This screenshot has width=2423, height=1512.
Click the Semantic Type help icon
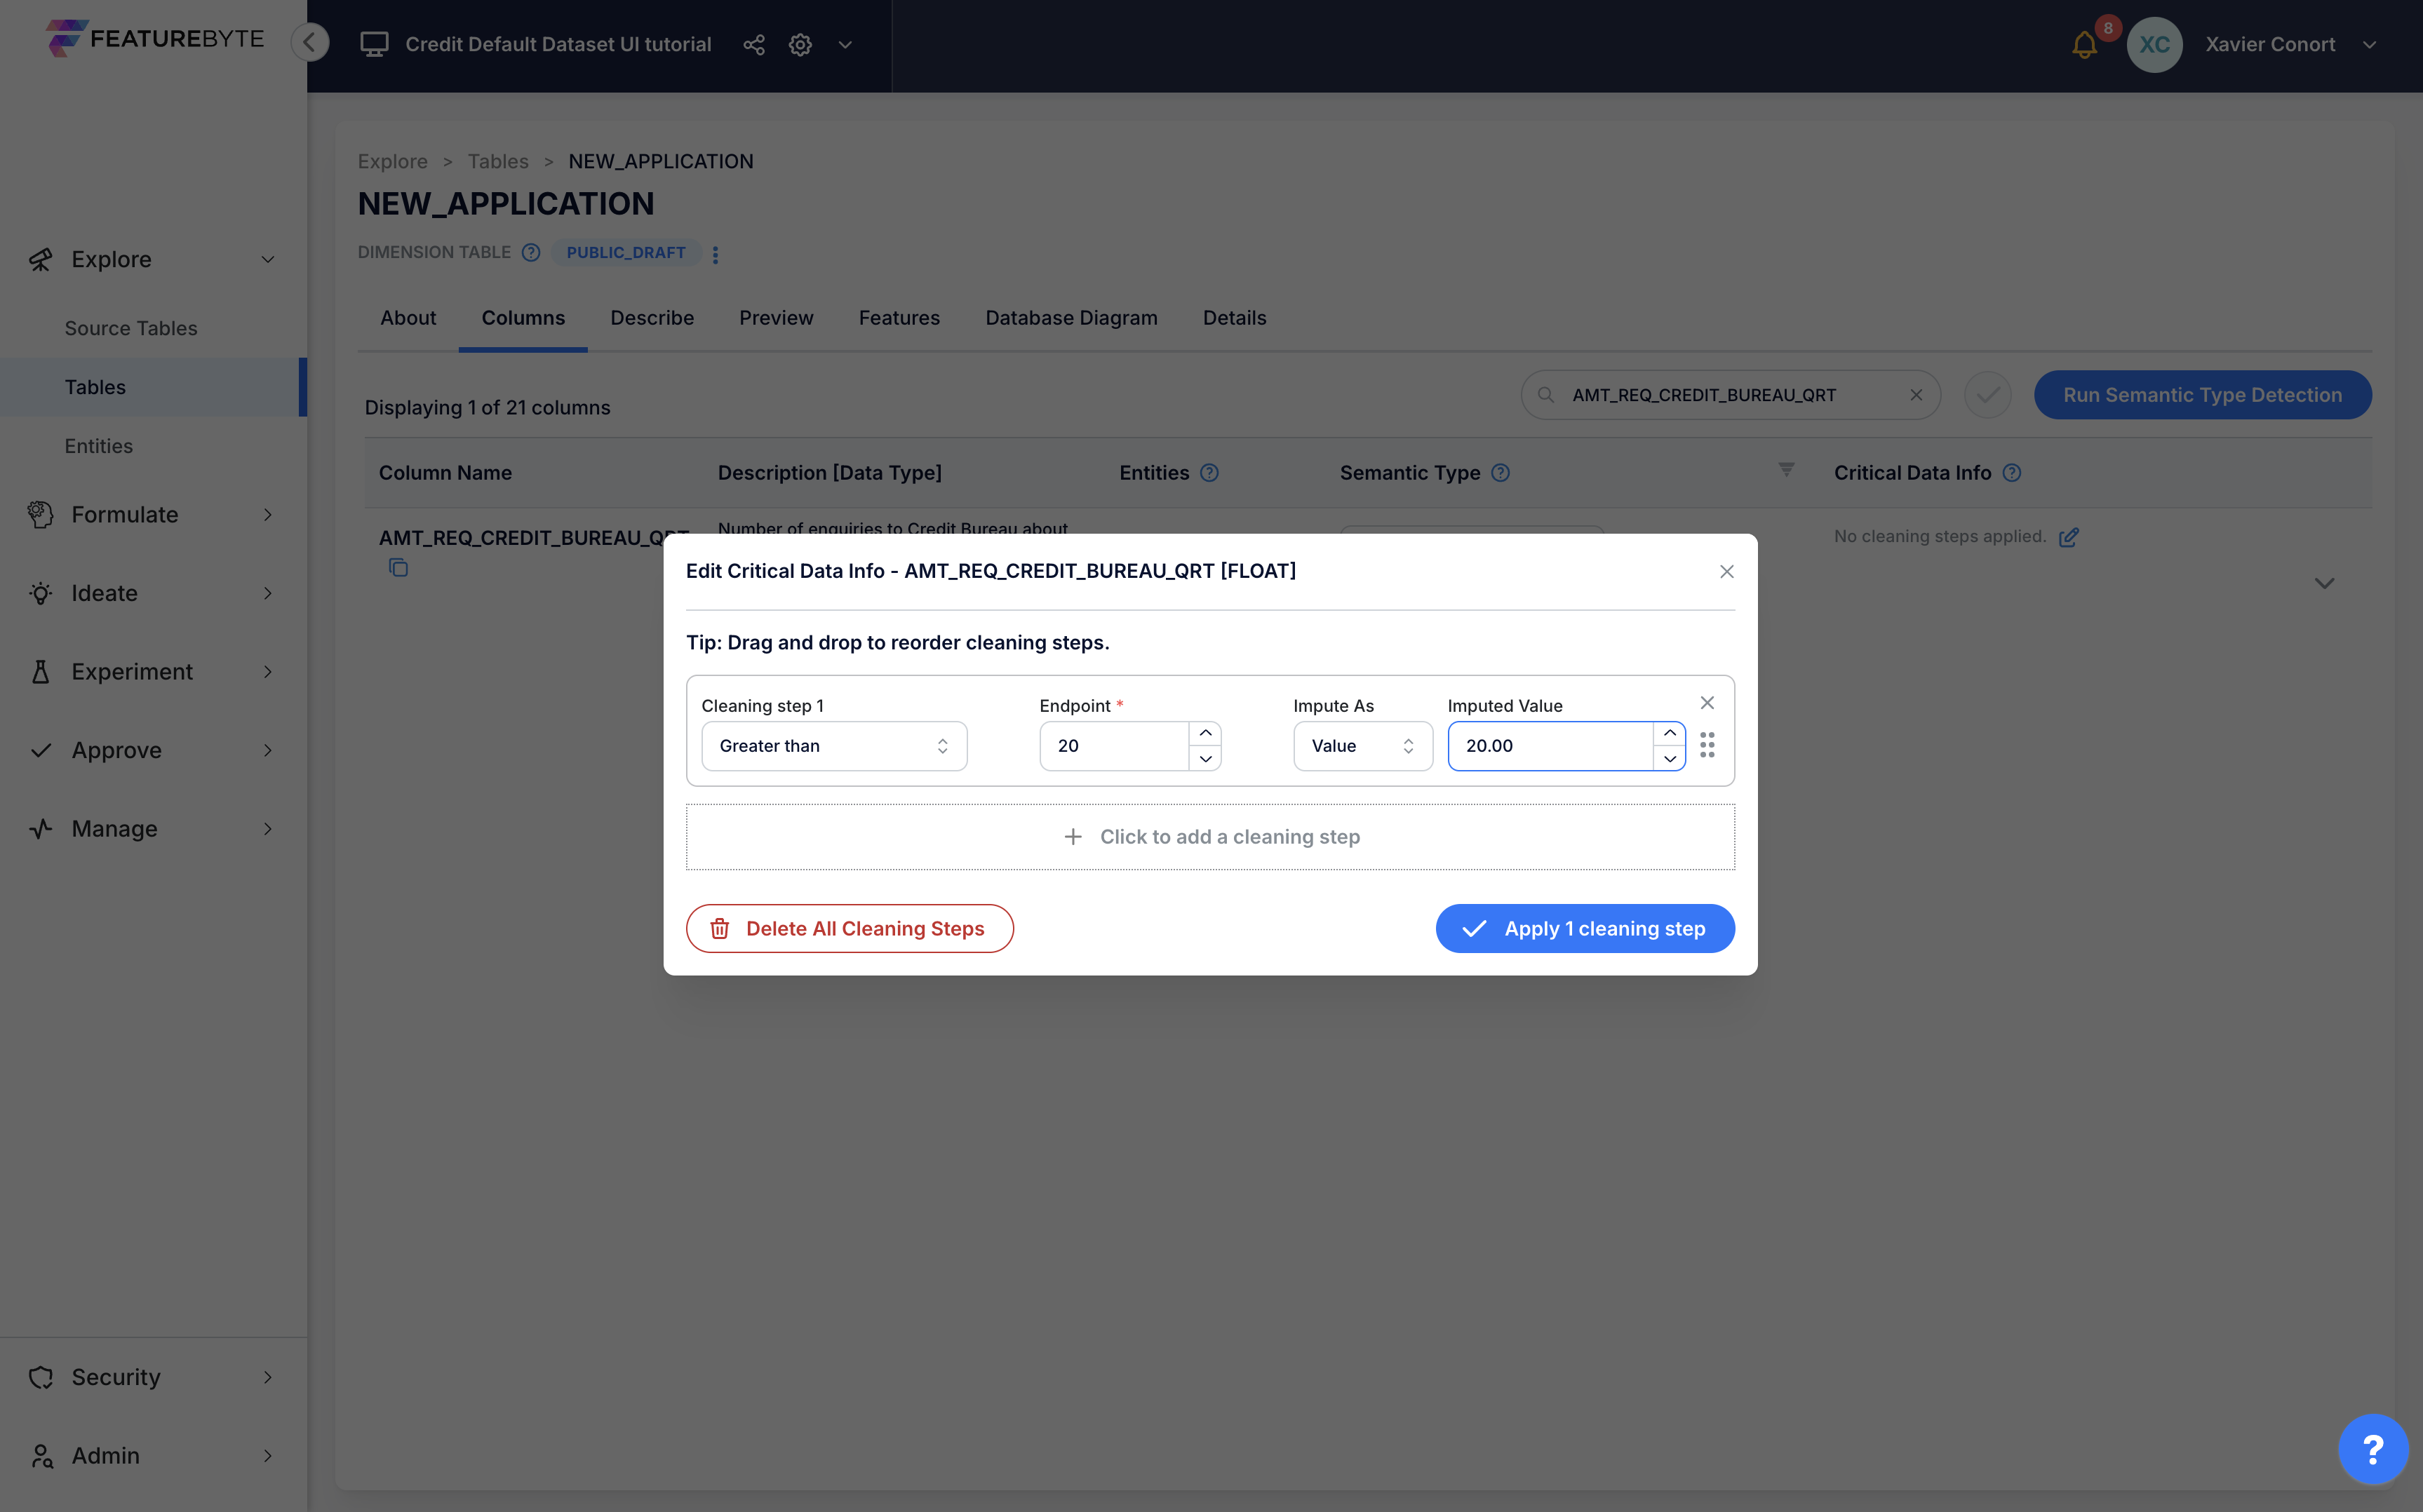[x=1500, y=473]
